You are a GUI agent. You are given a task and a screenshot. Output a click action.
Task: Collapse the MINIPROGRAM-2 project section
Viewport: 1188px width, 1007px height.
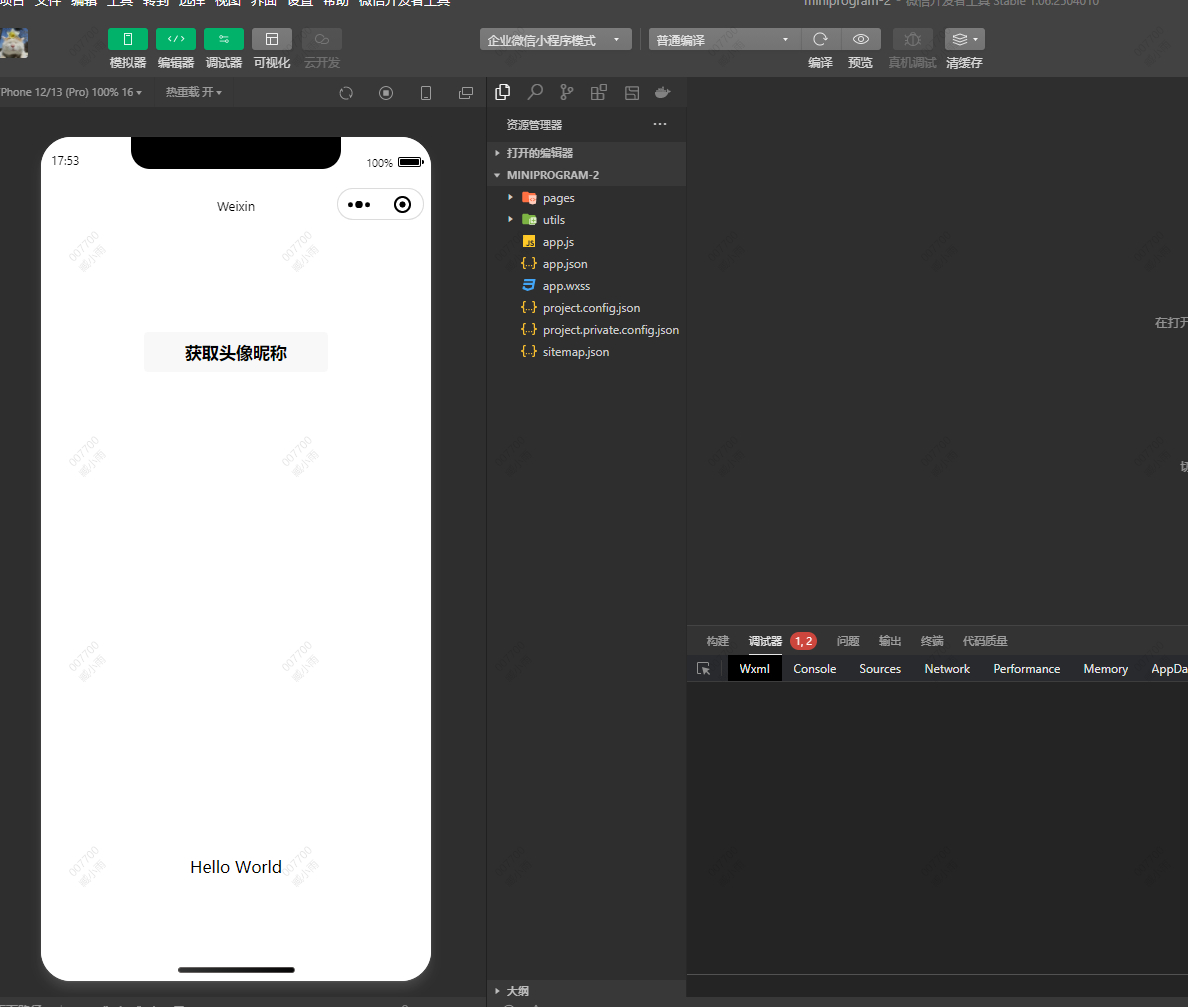[x=586, y=175]
